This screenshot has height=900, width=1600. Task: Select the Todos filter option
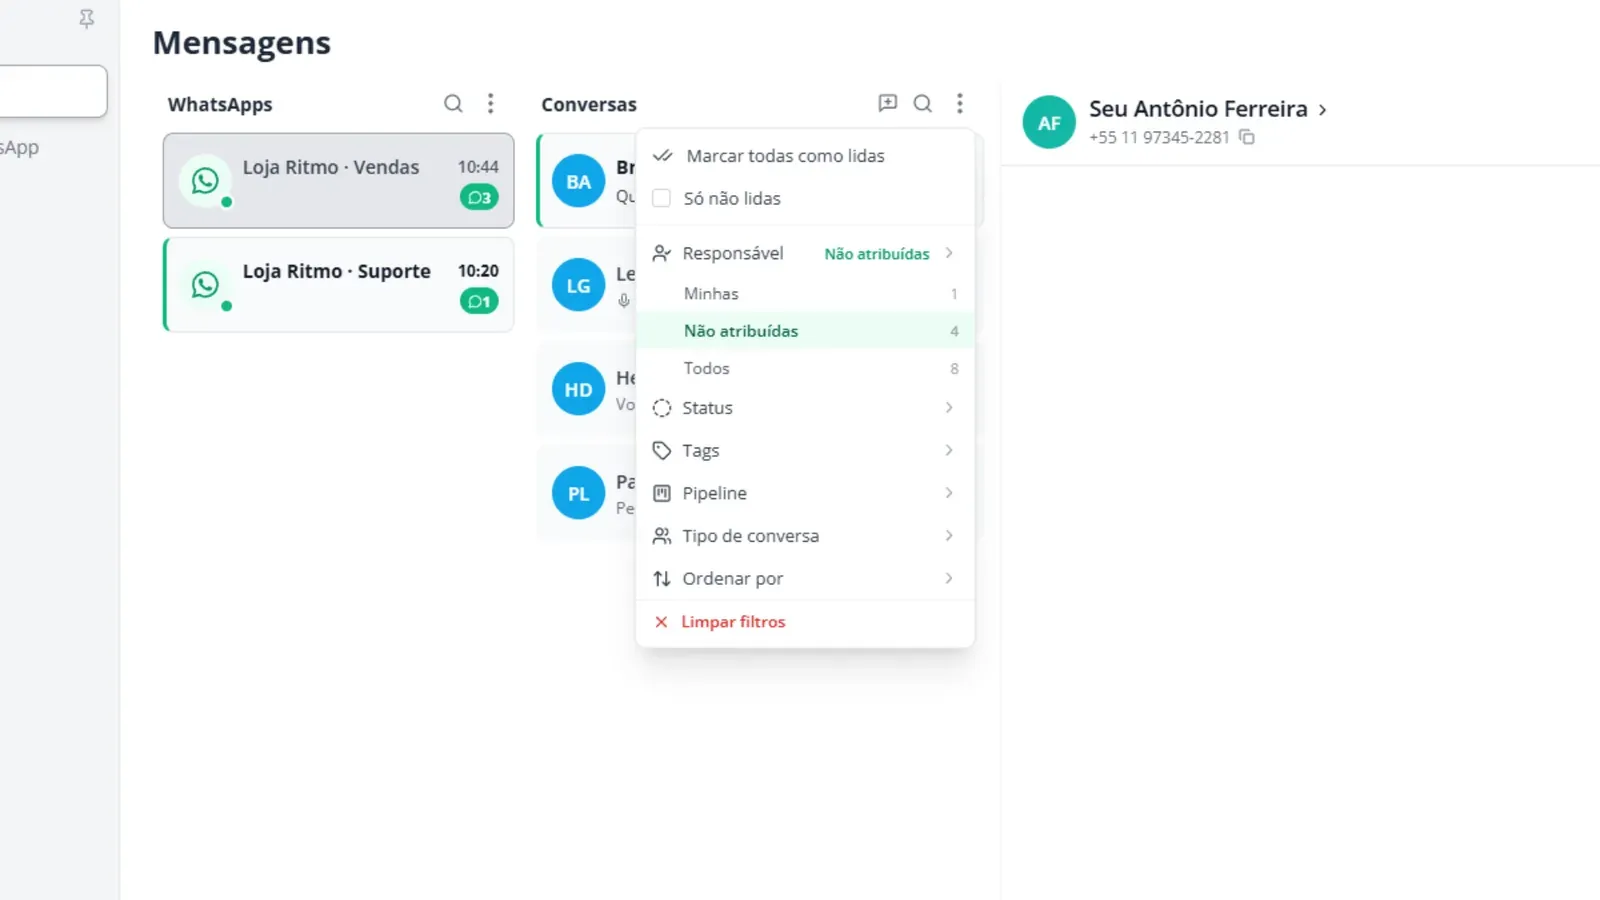point(805,368)
